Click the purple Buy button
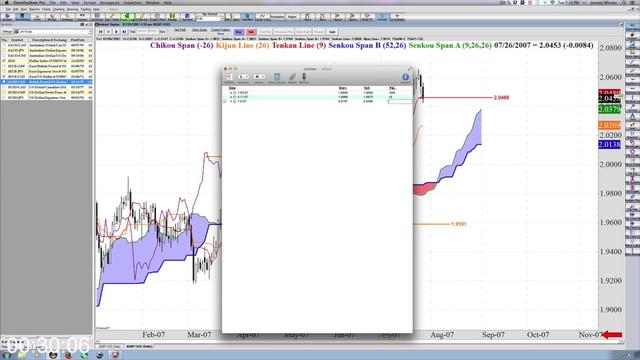This screenshot has width=640, height=360. (239, 32)
